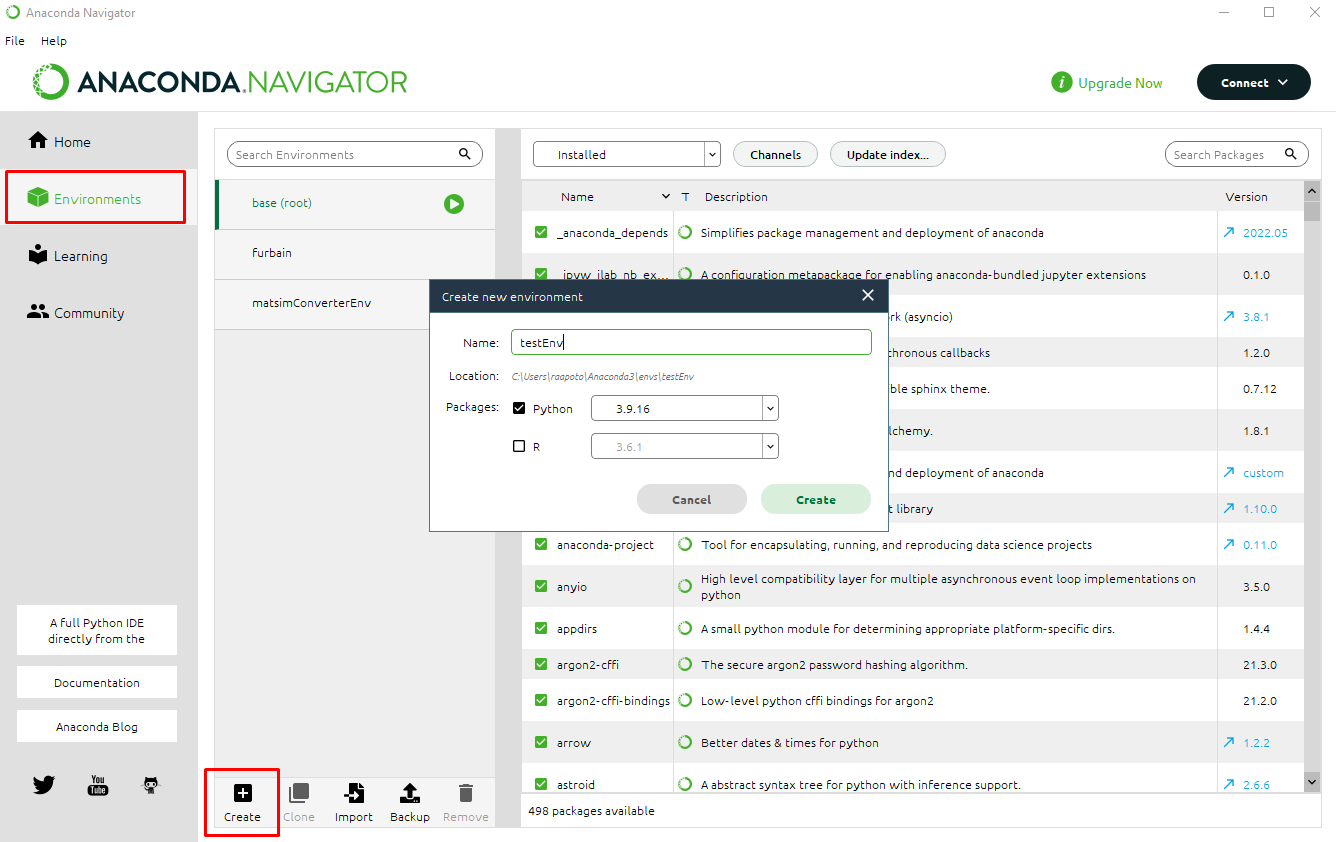Click the Create environment plus icon
1336x842 pixels.
click(242, 793)
